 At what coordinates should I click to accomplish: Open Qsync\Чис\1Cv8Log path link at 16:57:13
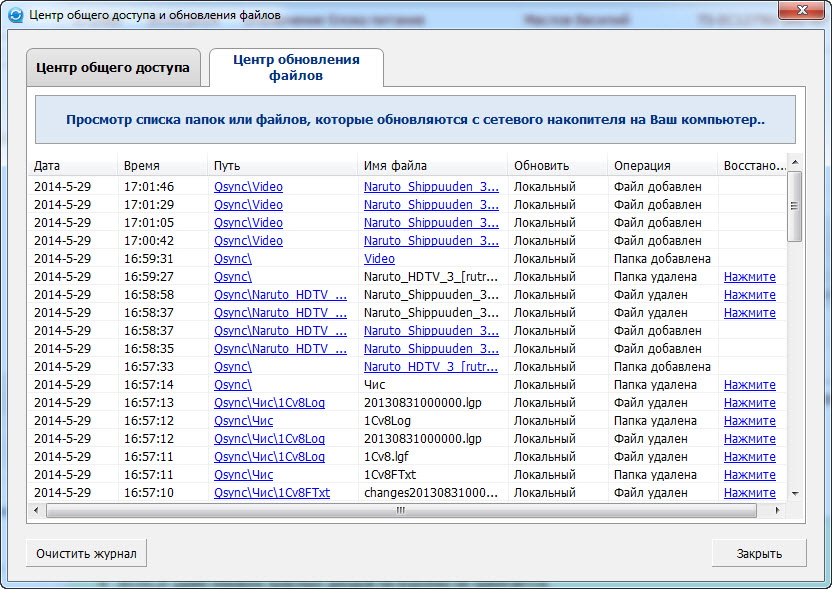pyautogui.click(x=270, y=403)
